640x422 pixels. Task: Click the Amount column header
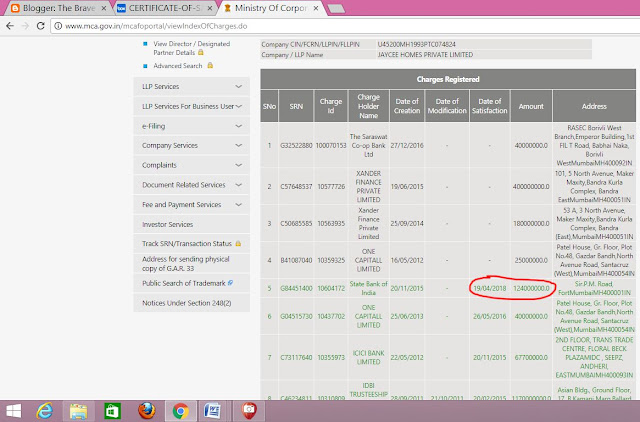[x=531, y=106]
